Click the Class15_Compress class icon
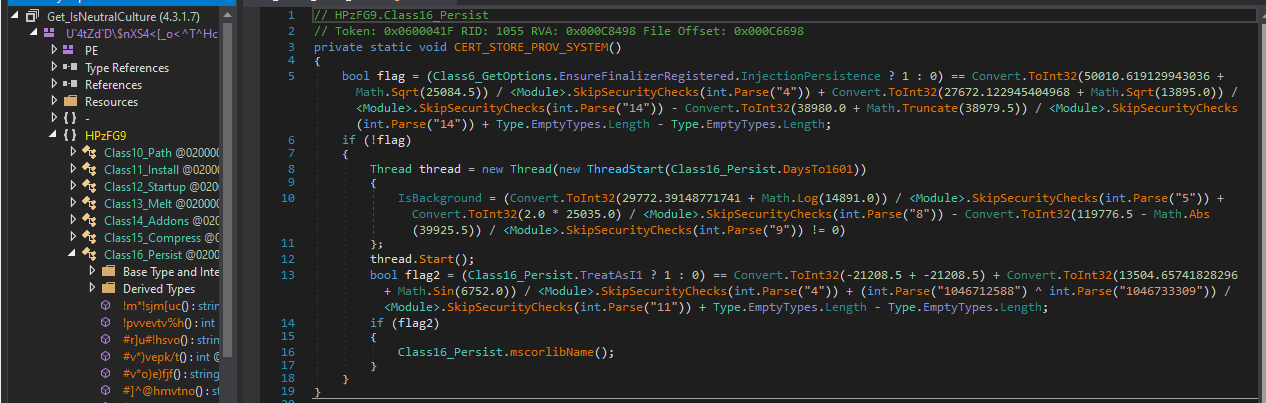This screenshot has width=1266, height=403. click(89, 237)
